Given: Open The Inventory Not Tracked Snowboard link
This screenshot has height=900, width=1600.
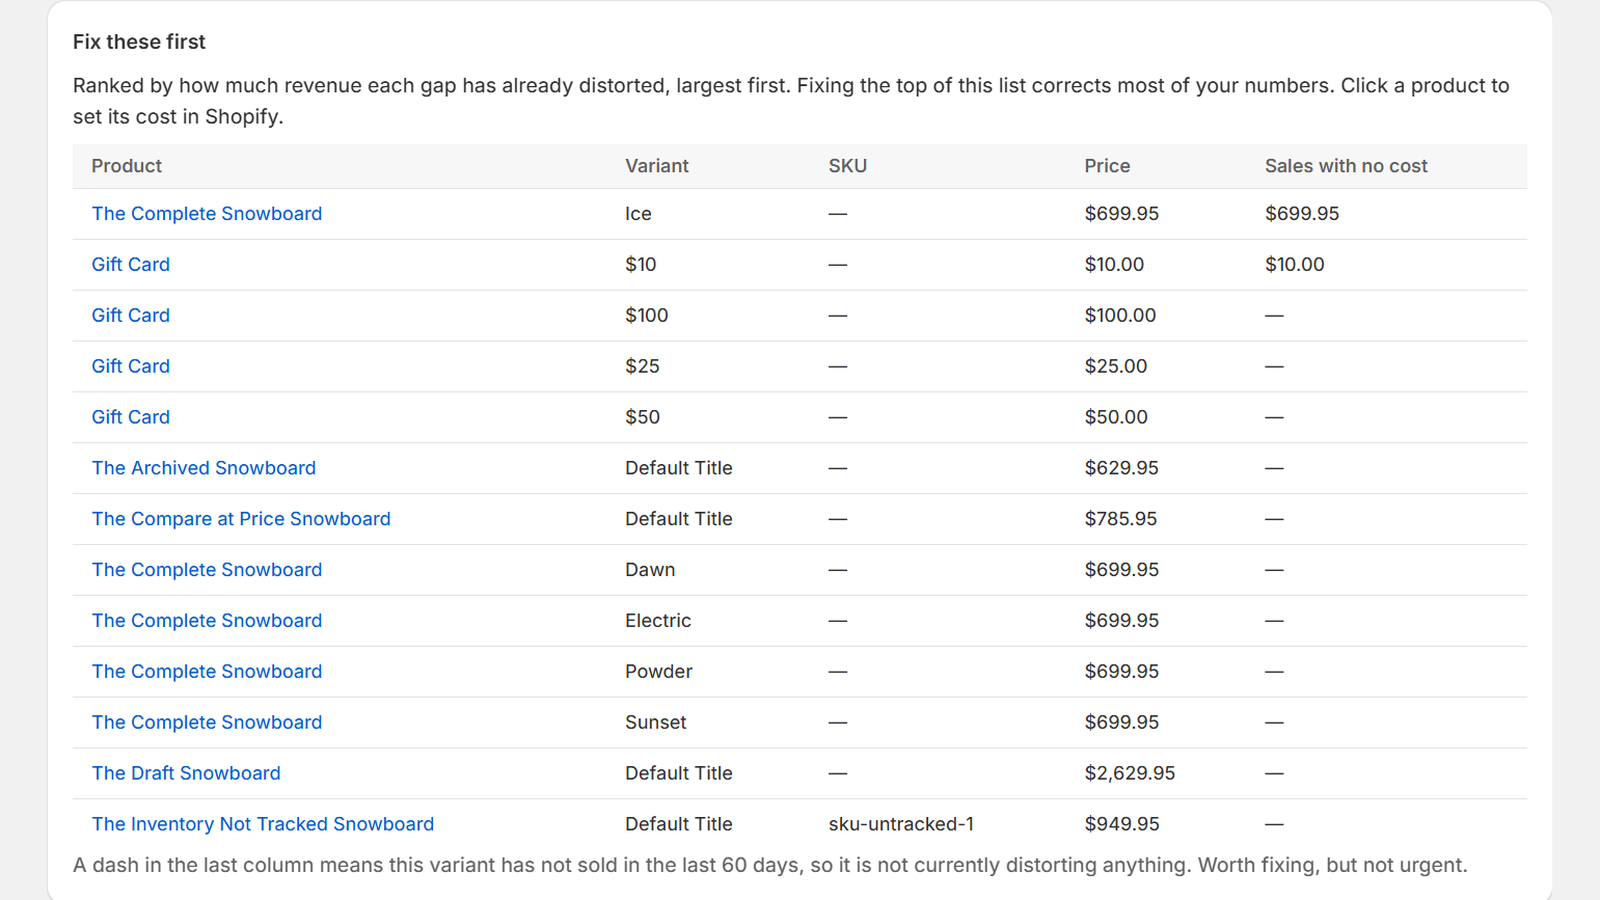Looking at the screenshot, I should [x=263, y=825].
